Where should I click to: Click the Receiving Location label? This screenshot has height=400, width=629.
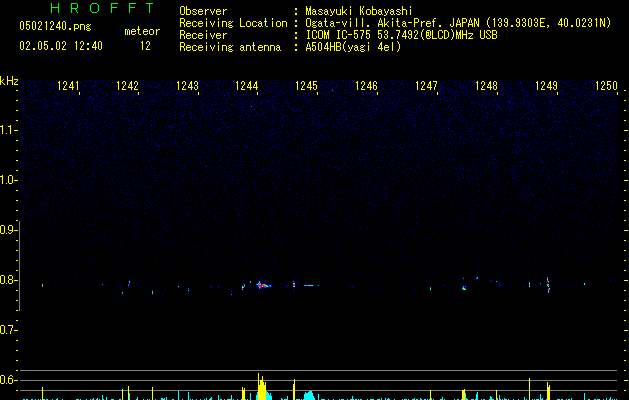(233, 23)
